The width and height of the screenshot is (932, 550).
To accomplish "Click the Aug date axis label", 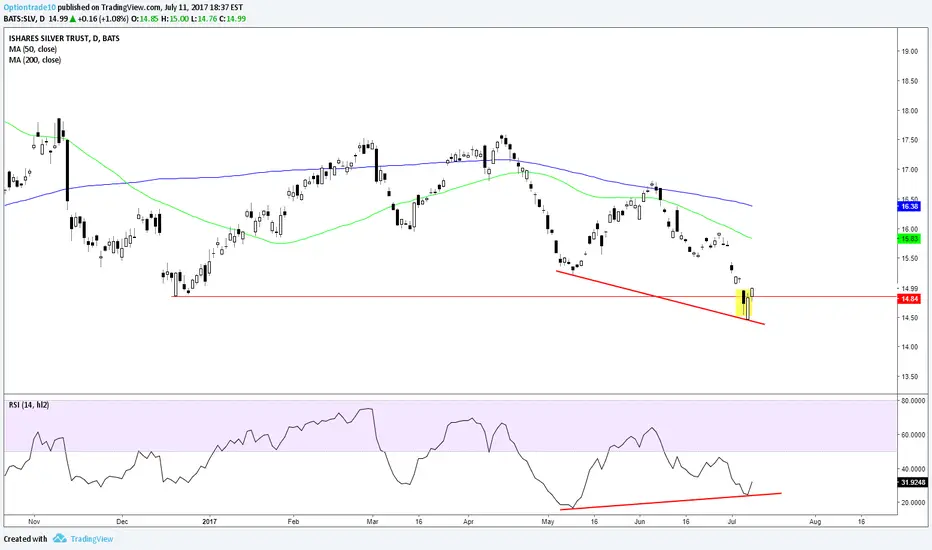I will (x=815, y=521).
